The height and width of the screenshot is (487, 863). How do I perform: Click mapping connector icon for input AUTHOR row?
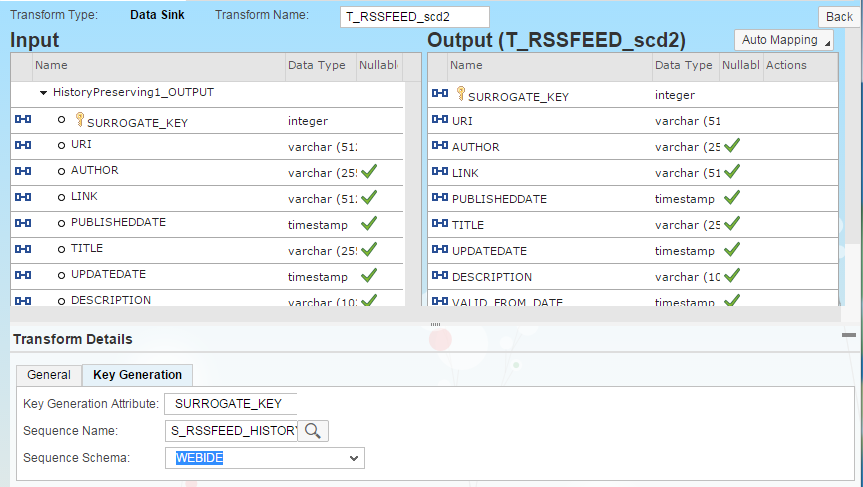click(24, 171)
